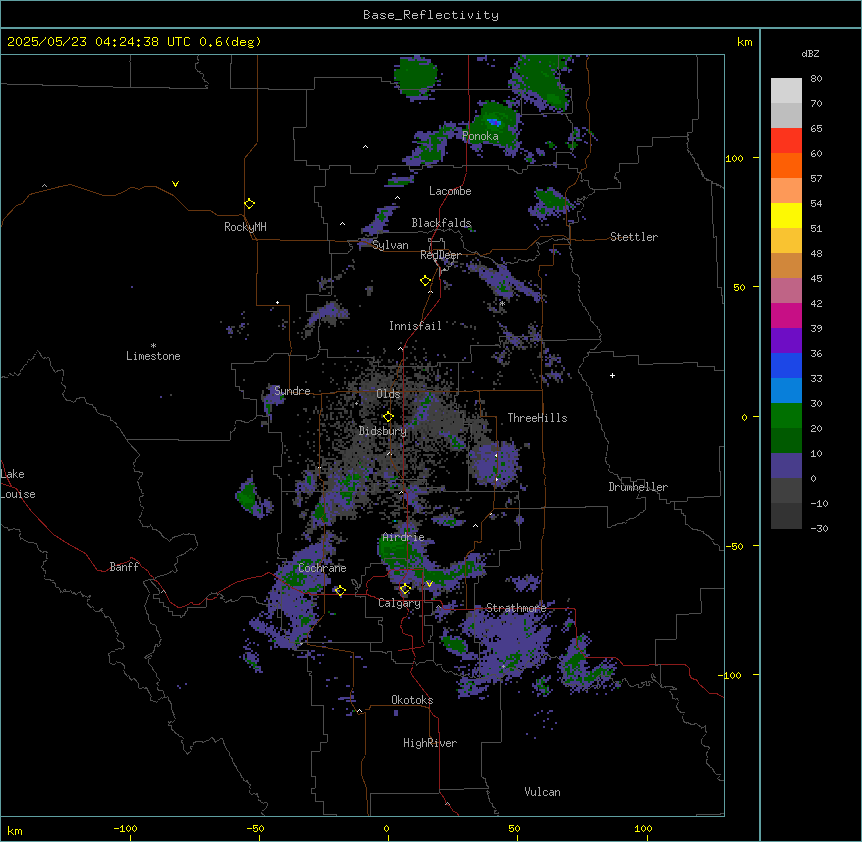862x842 pixels.
Task: Select the bright orange 57-60 dBZ swatch
Action: point(786,165)
